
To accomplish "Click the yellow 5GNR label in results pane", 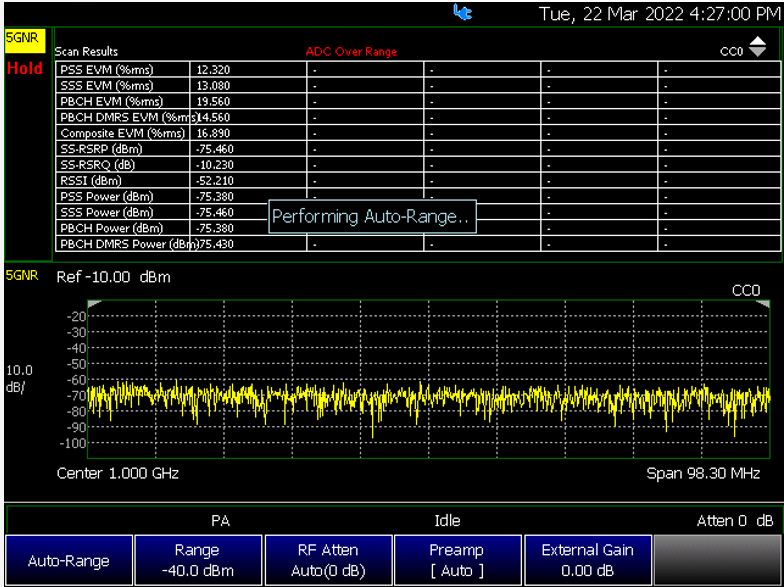I will click(x=24, y=40).
